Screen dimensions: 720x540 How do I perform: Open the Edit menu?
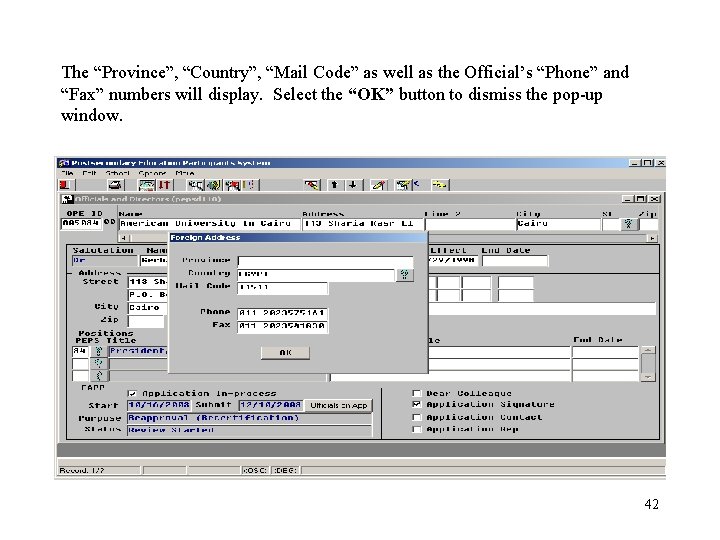pos(90,174)
